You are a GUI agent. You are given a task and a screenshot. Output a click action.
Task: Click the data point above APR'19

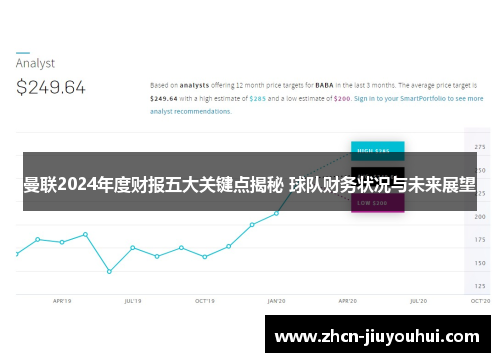tap(62, 242)
